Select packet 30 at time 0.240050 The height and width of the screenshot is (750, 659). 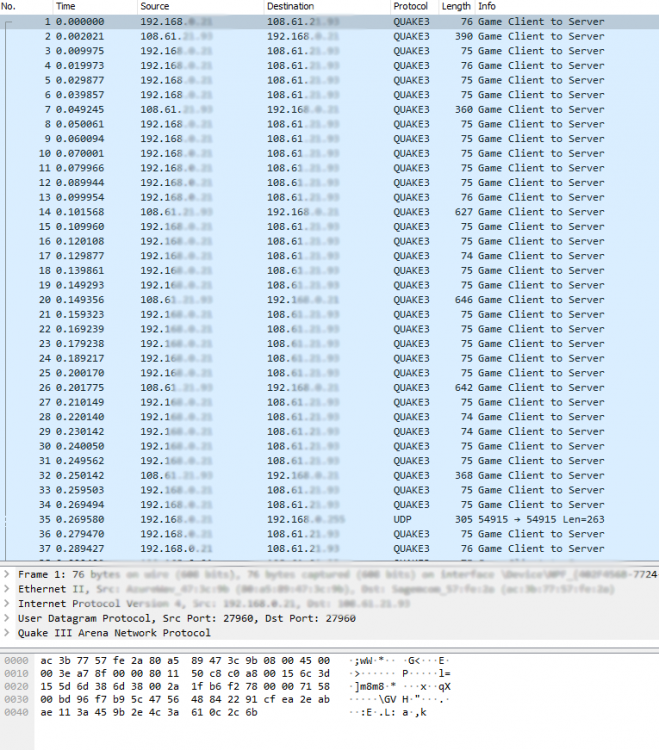330,446
